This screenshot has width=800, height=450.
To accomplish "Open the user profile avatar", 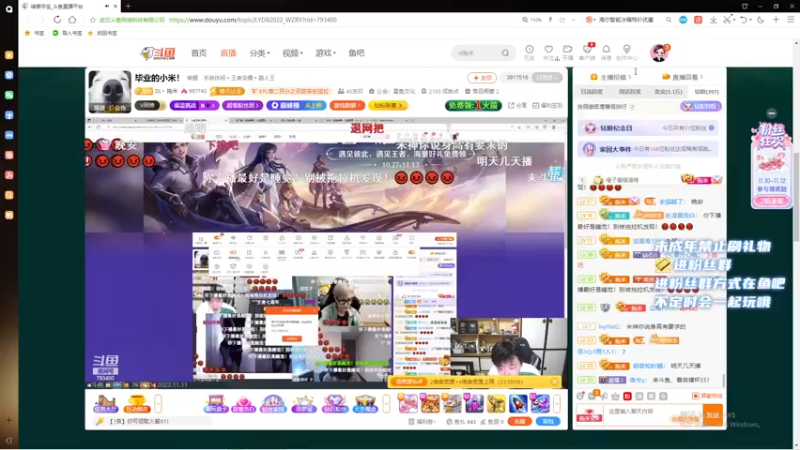I will [659, 53].
